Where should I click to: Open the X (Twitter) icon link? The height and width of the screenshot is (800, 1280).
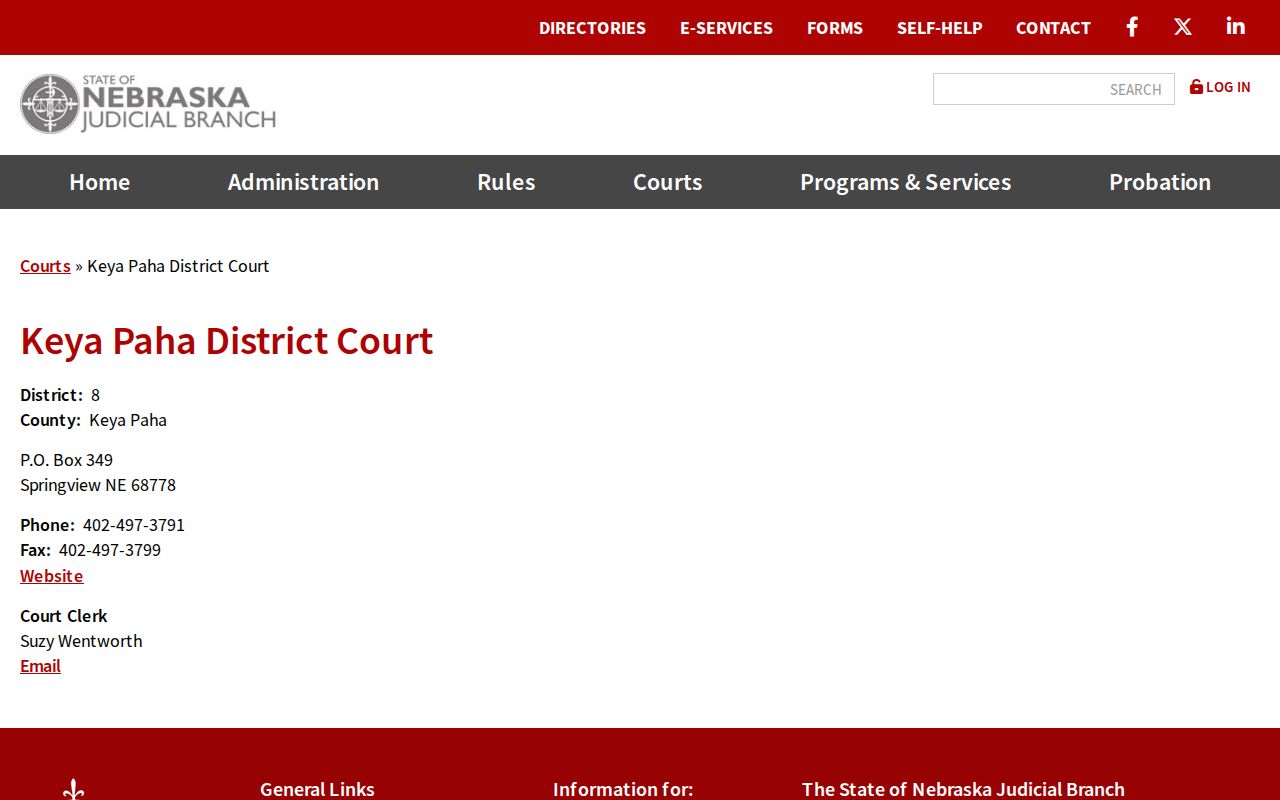1183,27
